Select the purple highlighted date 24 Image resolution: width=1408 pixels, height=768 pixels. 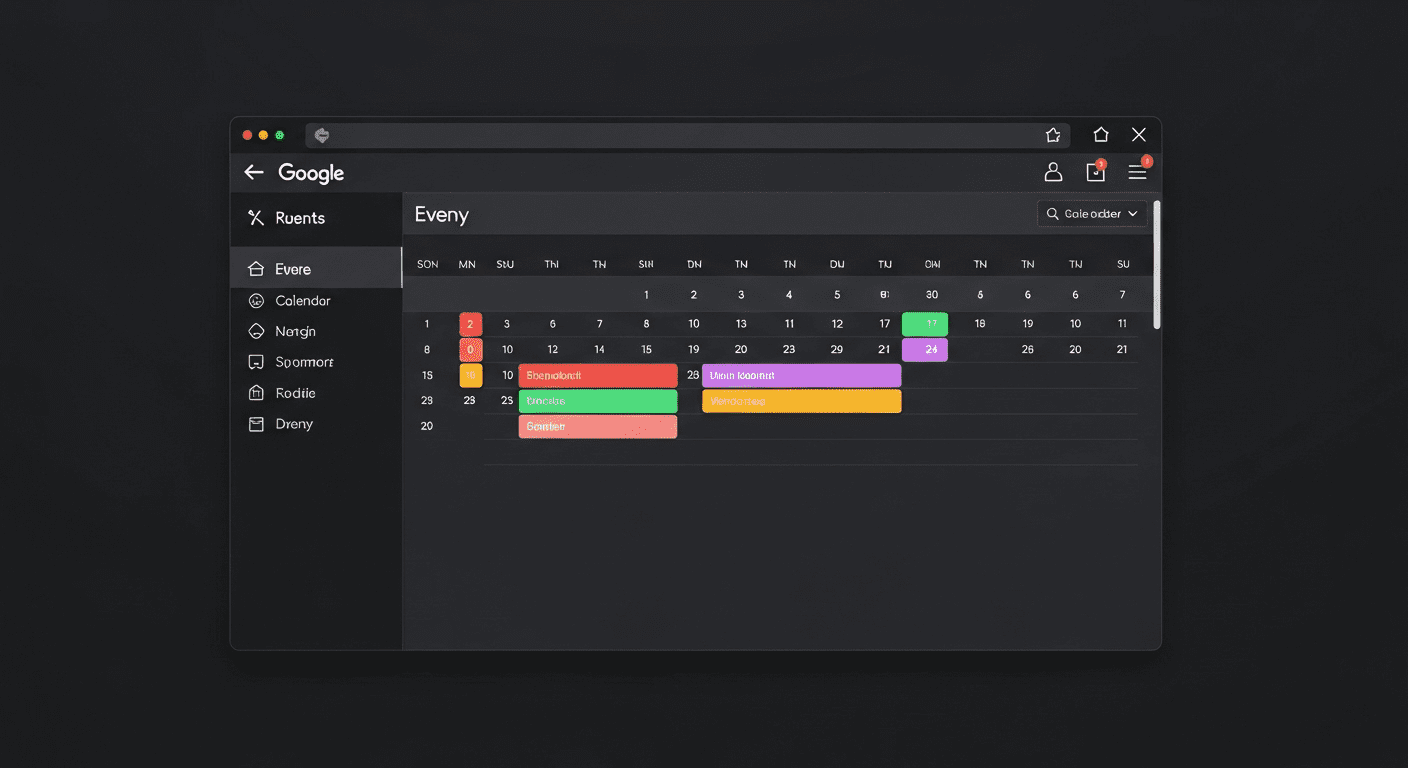[925, 349]
